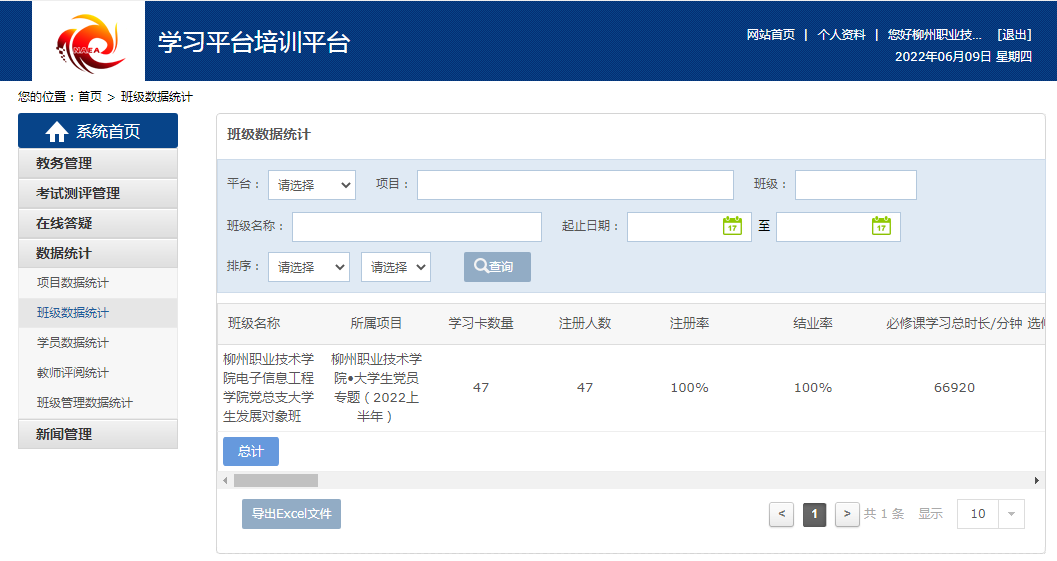Click the horizontal scrollbar thumb under table
Screen dimensions: 1057x561
pos(275,481)
